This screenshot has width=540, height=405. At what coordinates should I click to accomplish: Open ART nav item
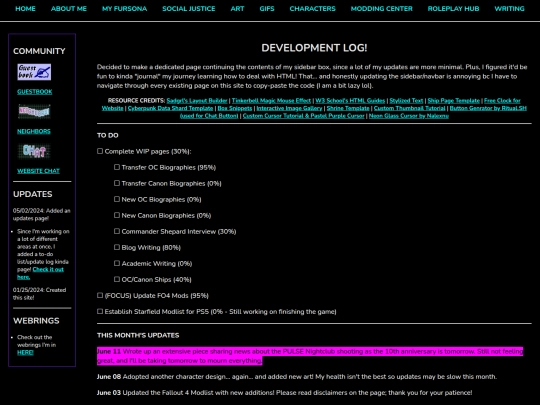237,9
